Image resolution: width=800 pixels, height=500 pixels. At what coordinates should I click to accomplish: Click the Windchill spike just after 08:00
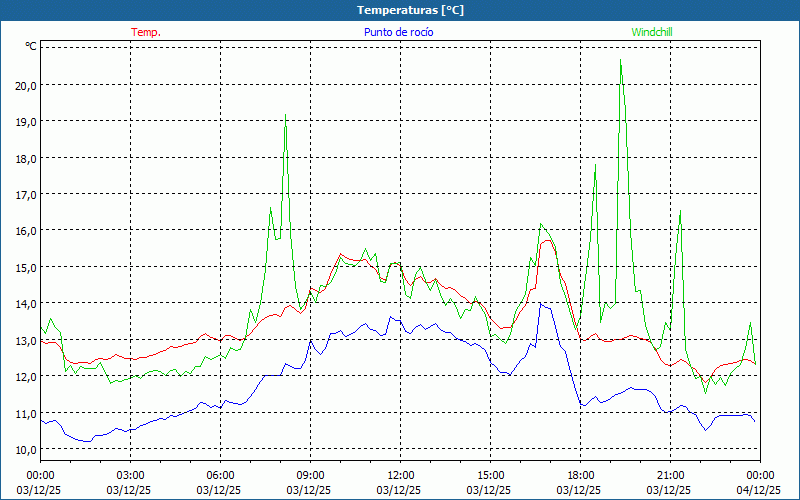(286, 118)
